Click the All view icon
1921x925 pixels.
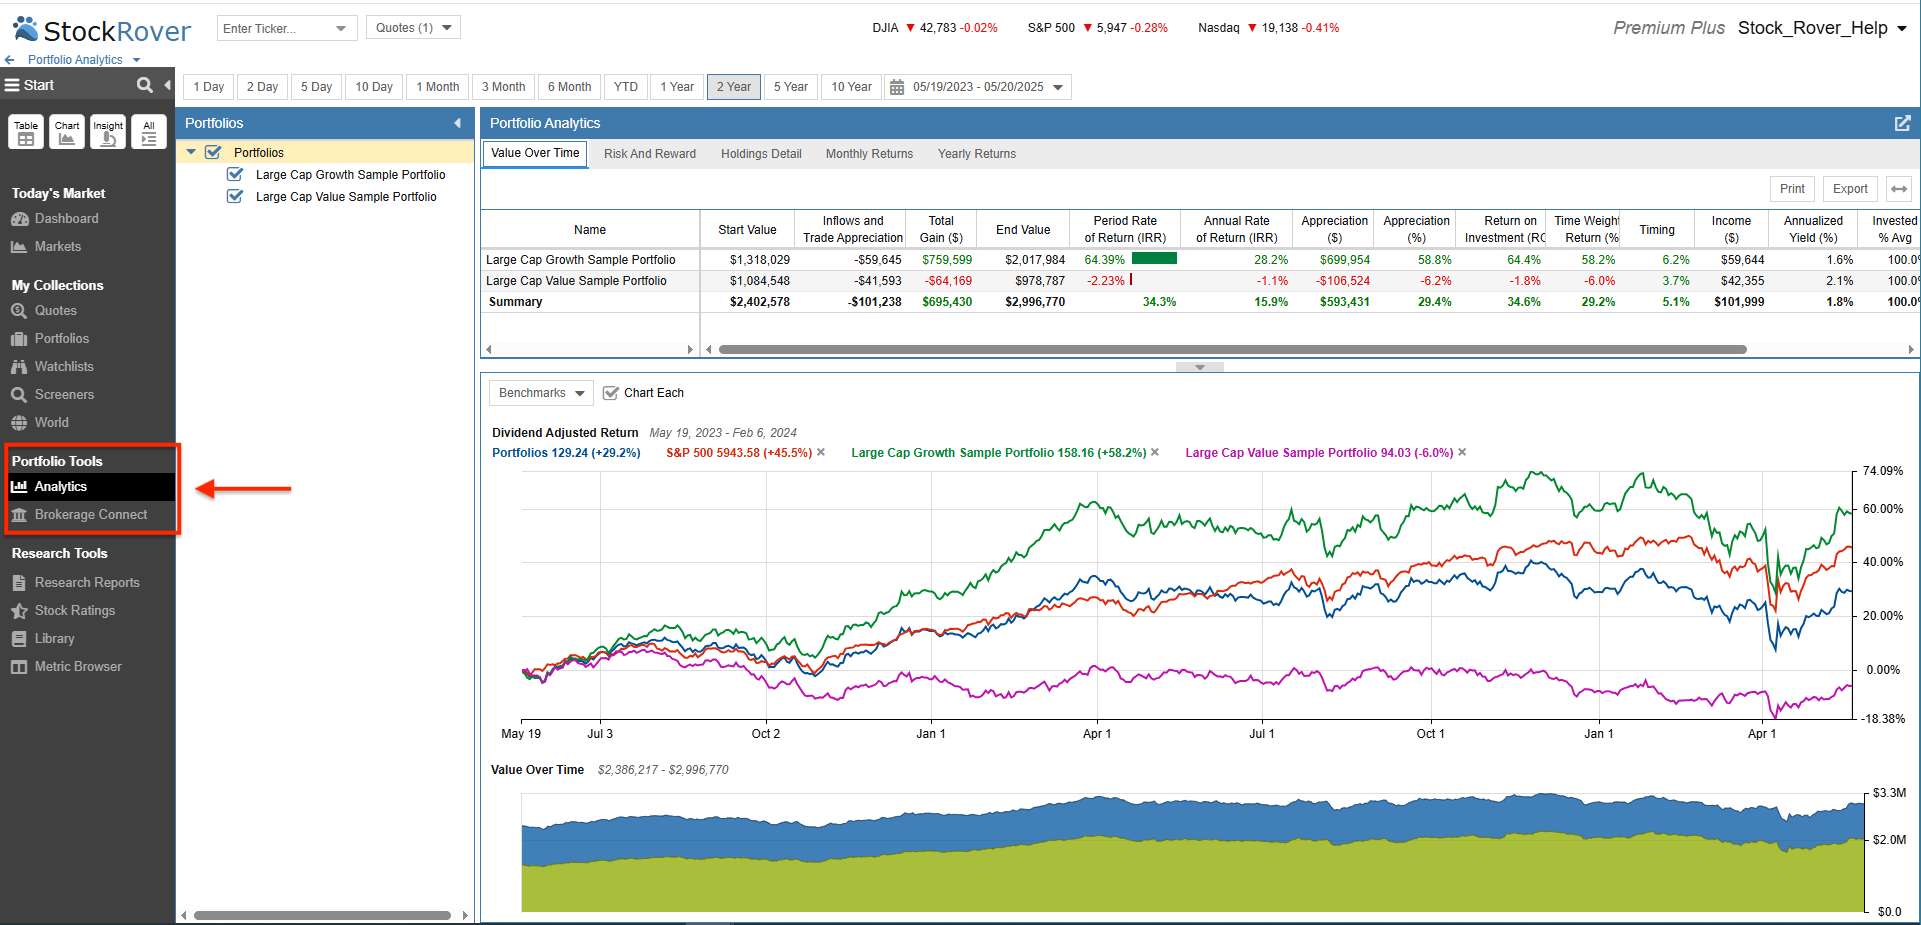tap(148, 131)
